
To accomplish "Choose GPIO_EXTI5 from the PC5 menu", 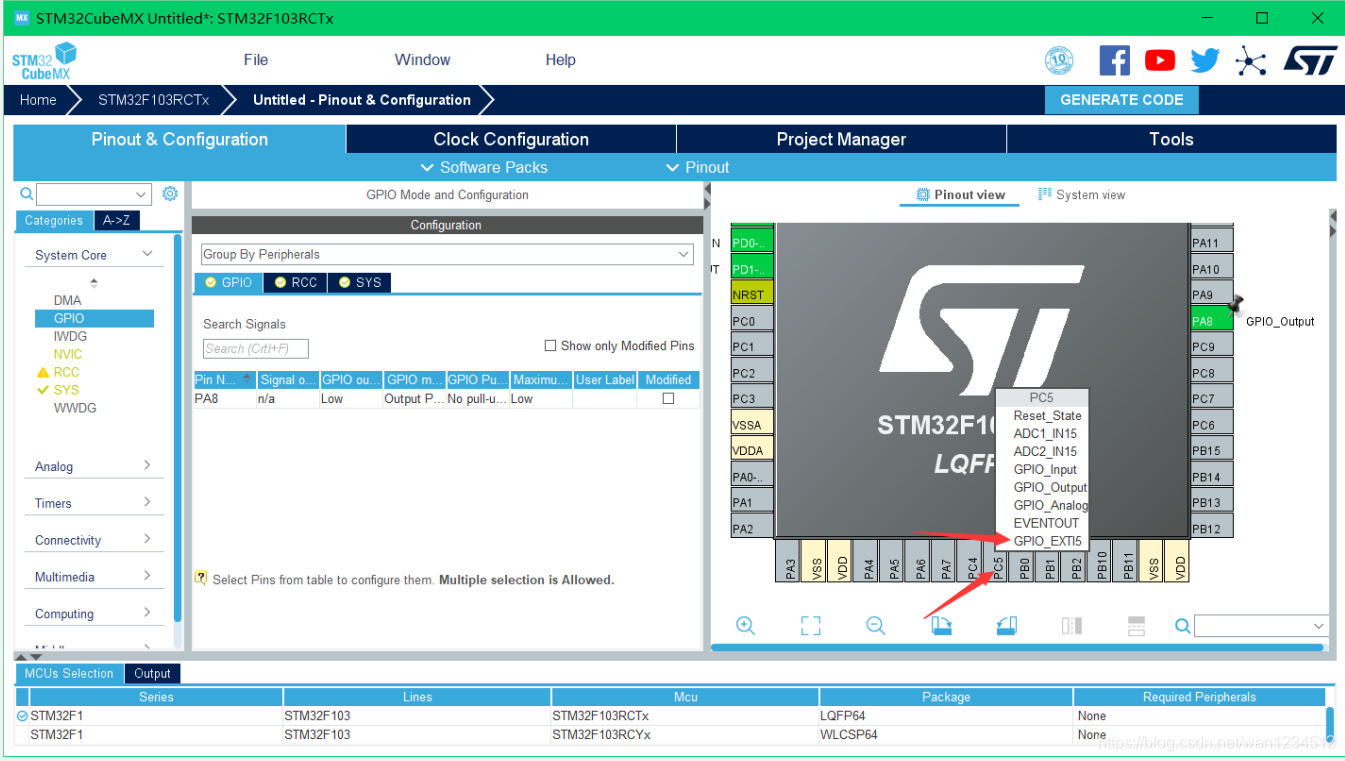I will pos(1047,541).
